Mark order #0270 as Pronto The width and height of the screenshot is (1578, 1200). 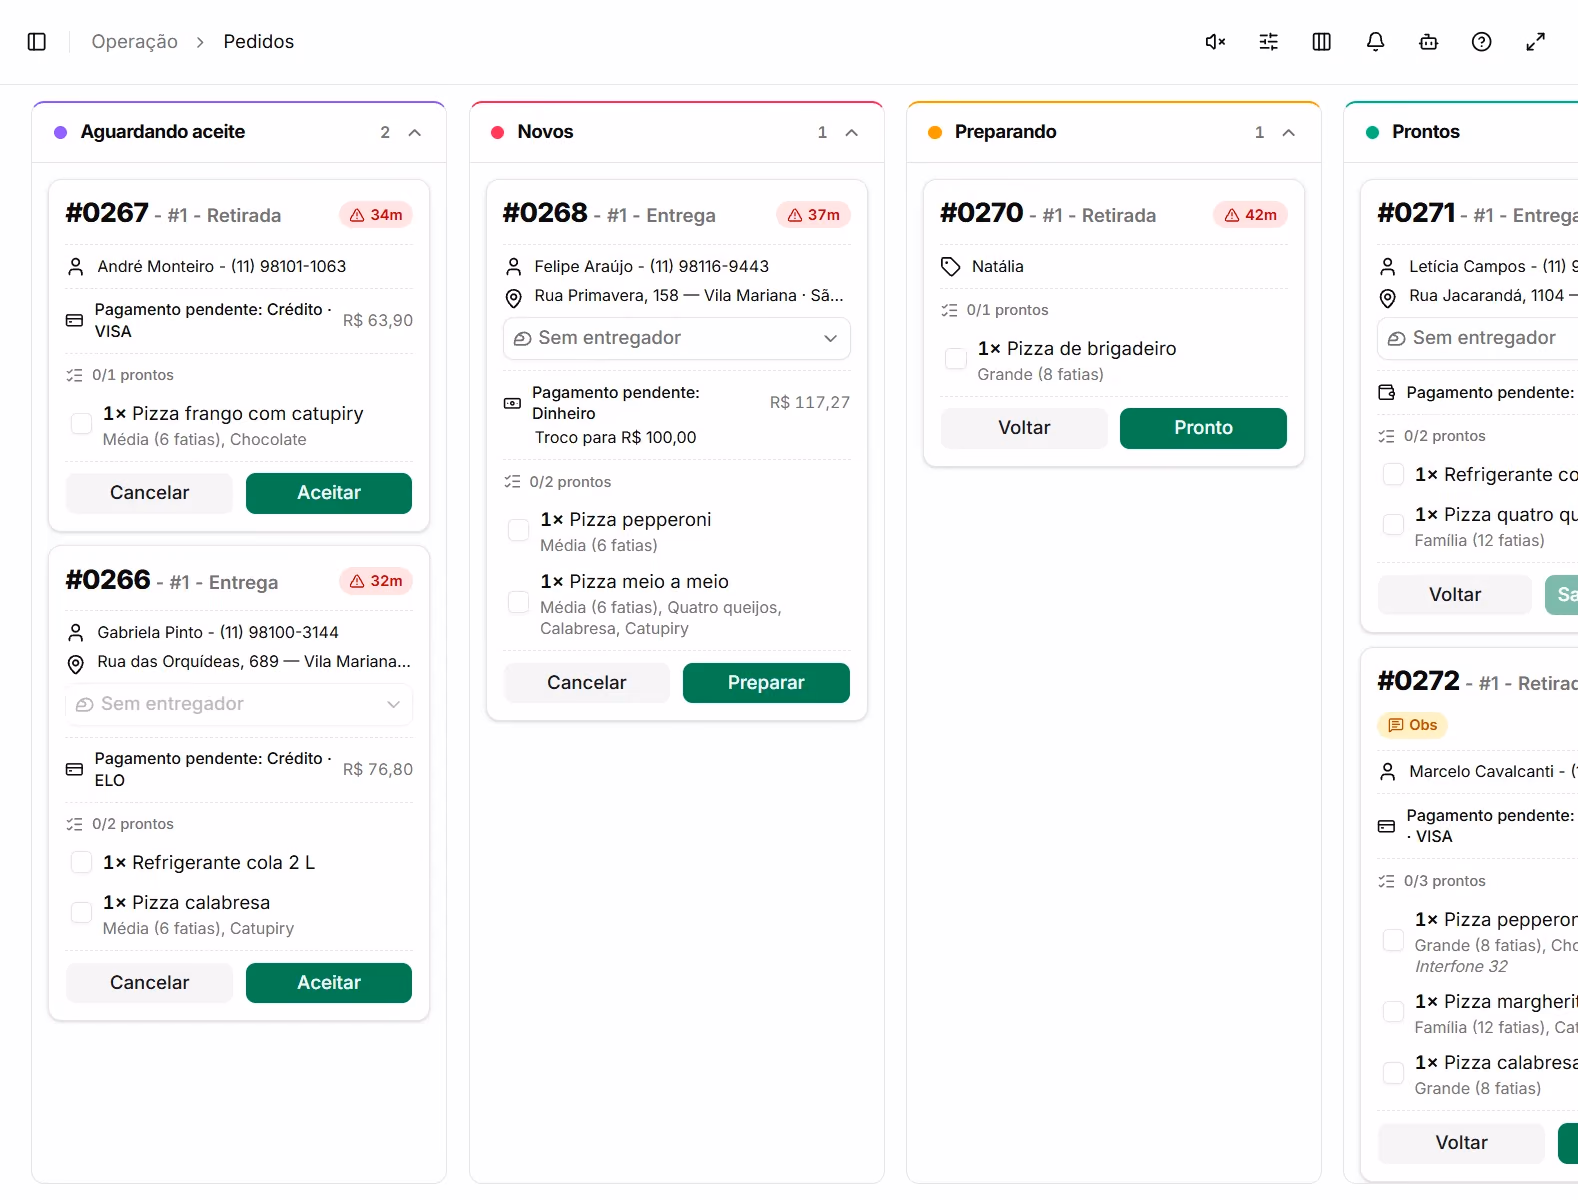pos(1203,429)
